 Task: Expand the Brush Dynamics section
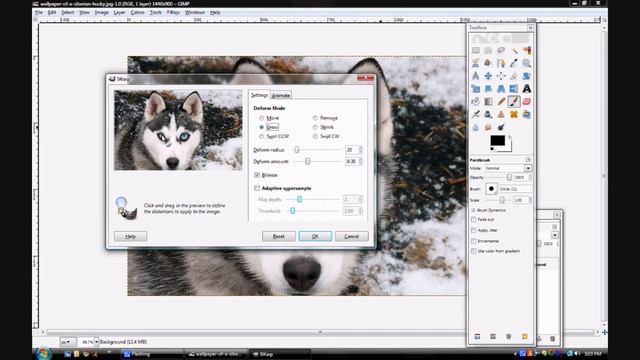pos(473,210)
